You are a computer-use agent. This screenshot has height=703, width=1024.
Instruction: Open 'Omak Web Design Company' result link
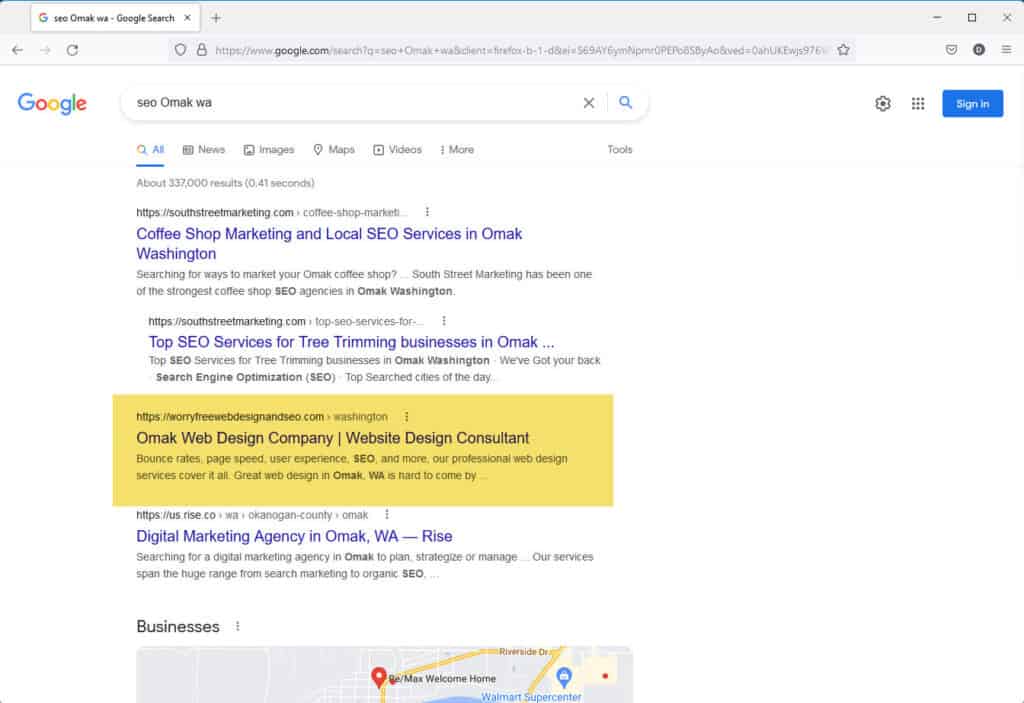point(332,438)
